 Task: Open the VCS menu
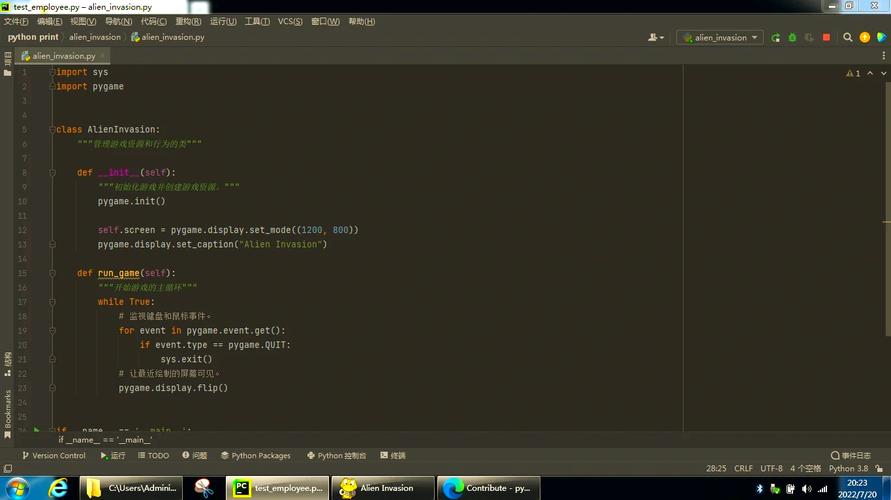290,21
